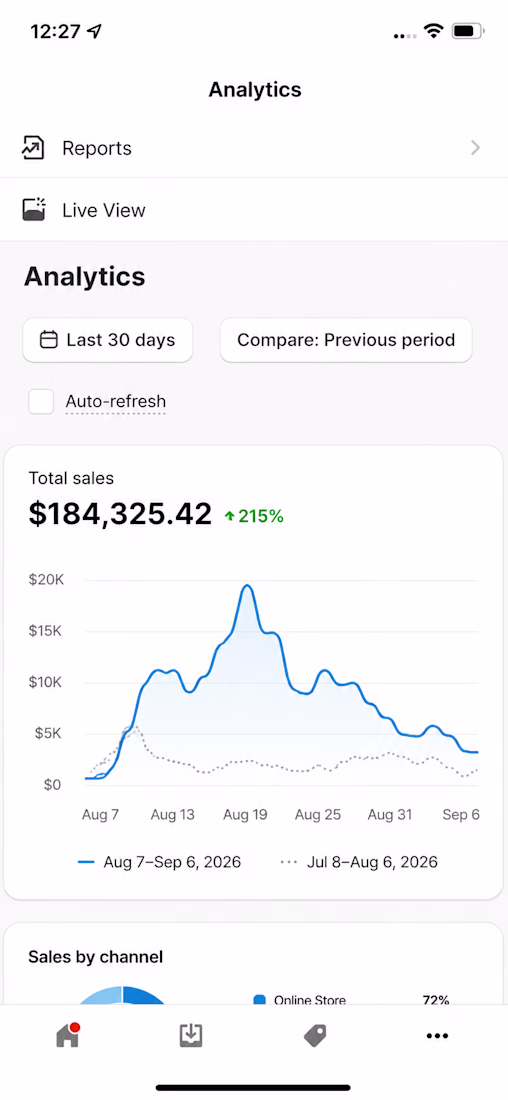Tap the $20K axis label
This screenshot has height=1100, width=508.
[46, 579]
